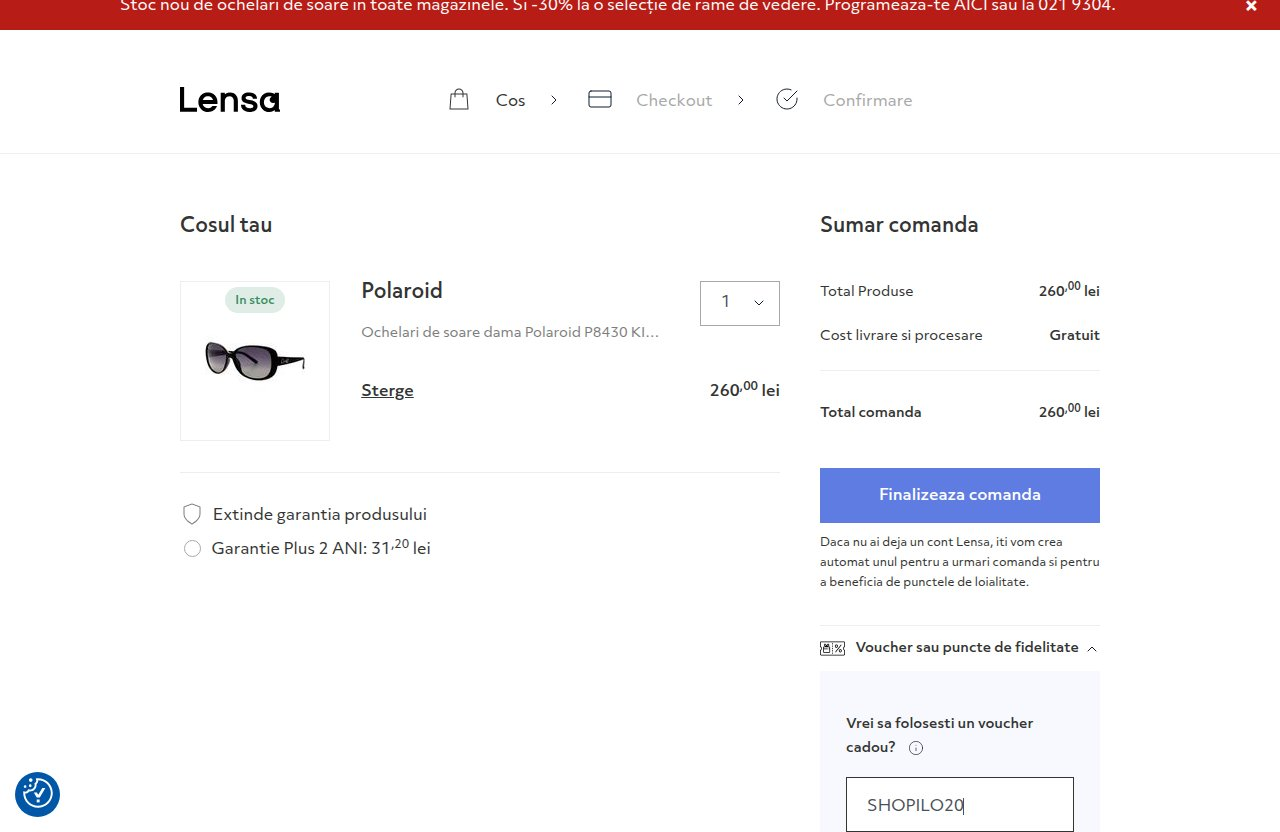The image size is (1280, 832).
Task: Click the Total Produse label
Action: [x=867, y=291]
